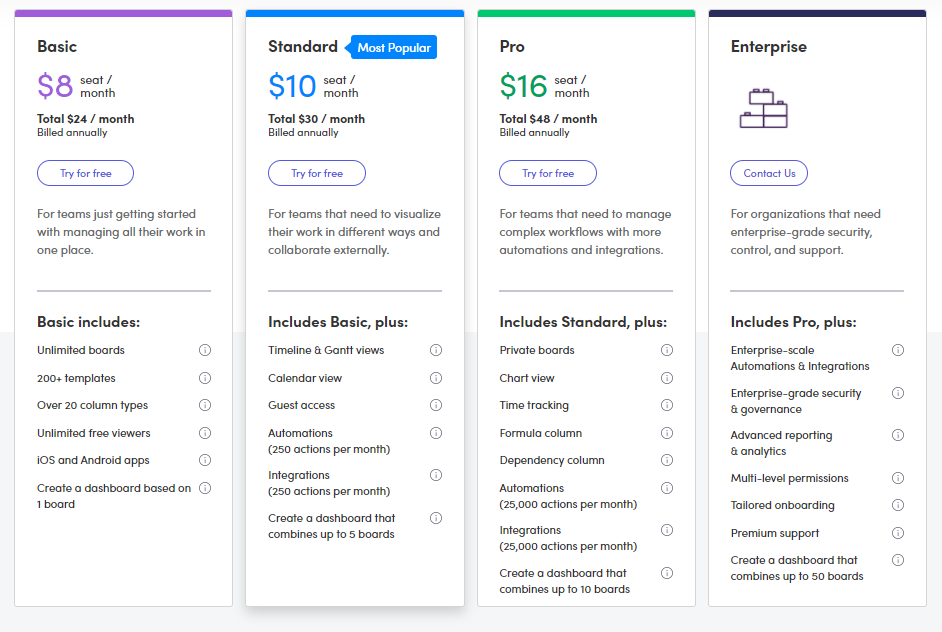
Task: Start the Pro plan free trial
Action: pyautogui.click(x=548, y=173)
